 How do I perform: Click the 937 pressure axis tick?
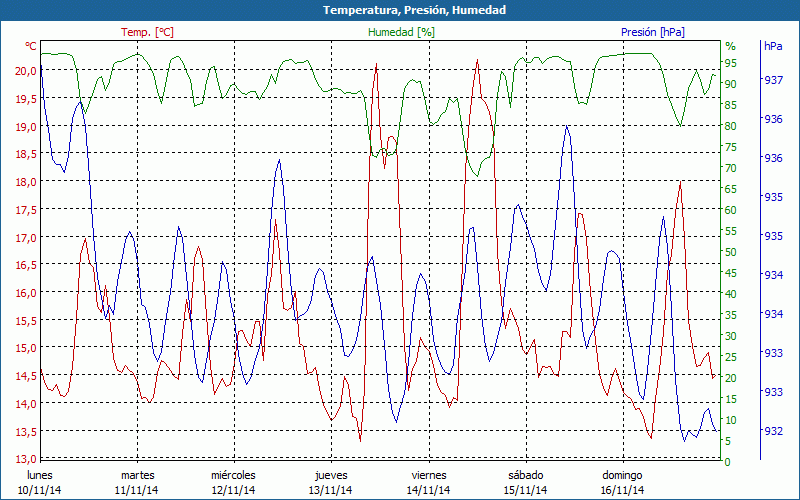tap(773, 80)
